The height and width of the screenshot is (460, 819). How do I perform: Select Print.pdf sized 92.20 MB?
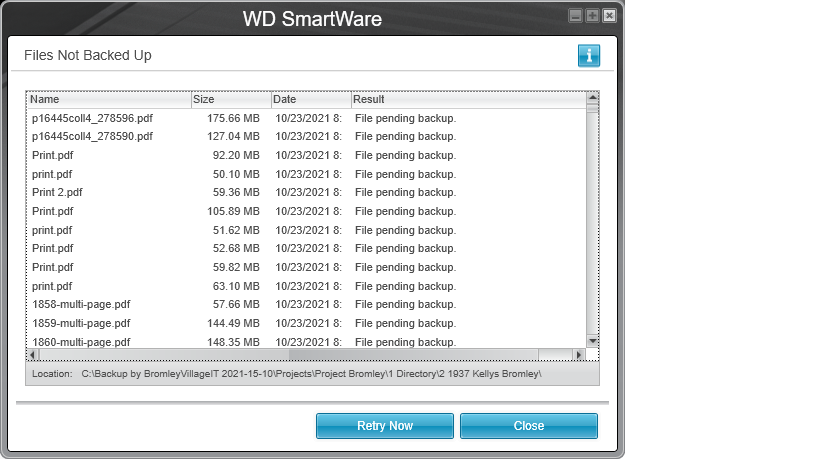pyautogui.click(x=53, y=156)
